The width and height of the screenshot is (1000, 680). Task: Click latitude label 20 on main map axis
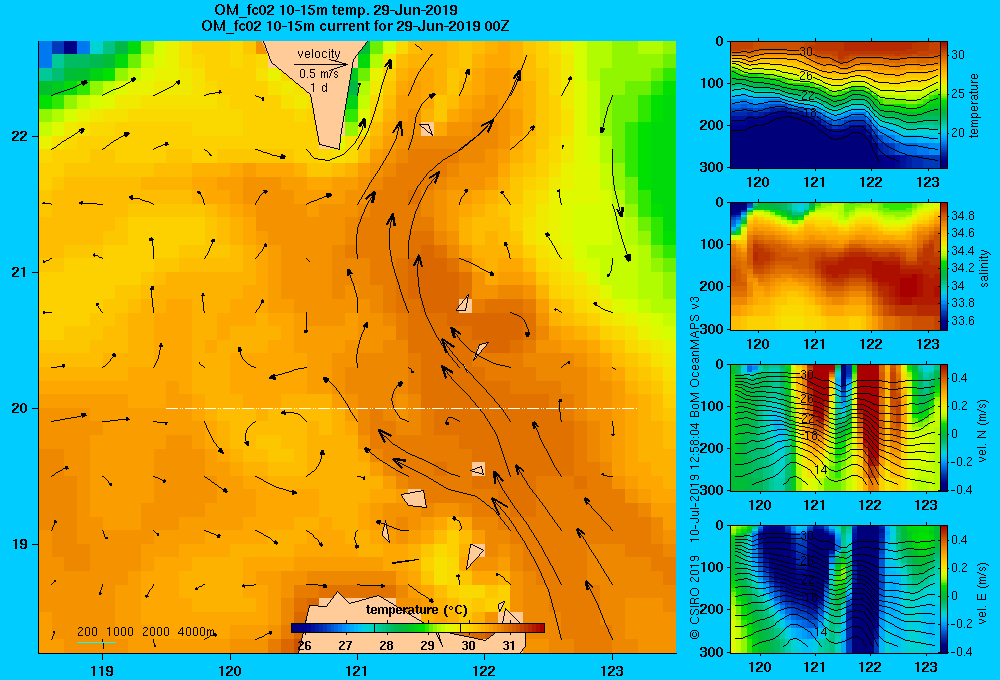(x=20, y=408)
